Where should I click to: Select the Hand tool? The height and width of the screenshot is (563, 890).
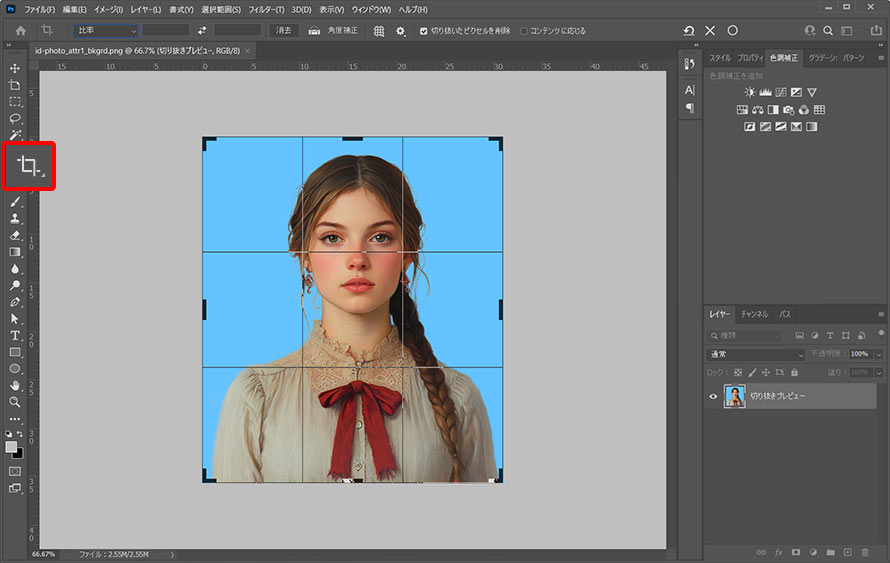click(x=15, y=385)
